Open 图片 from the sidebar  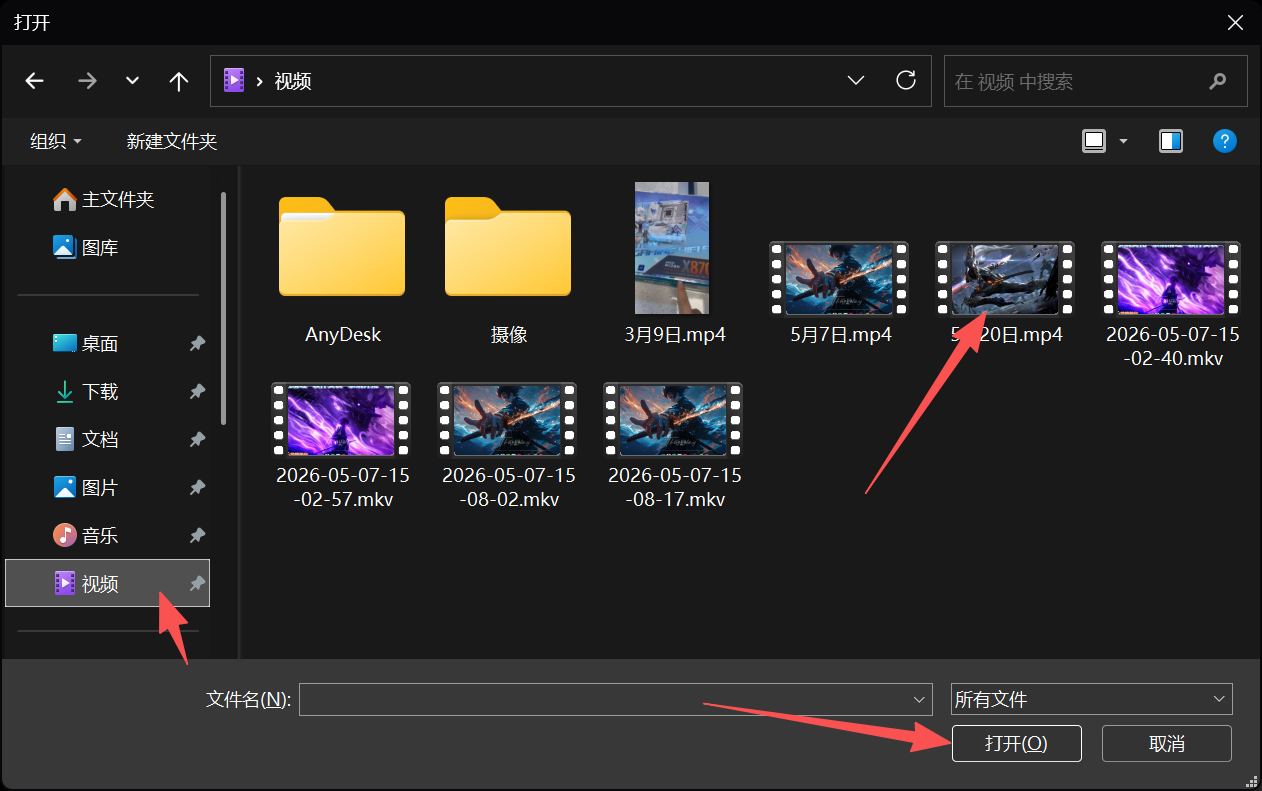tap(109, 487)
